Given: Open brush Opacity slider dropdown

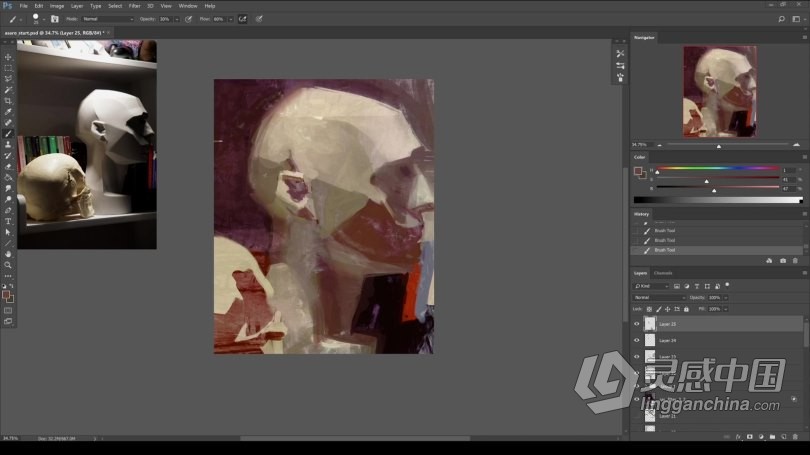Looking at the screenshot, I should (177, 19).
